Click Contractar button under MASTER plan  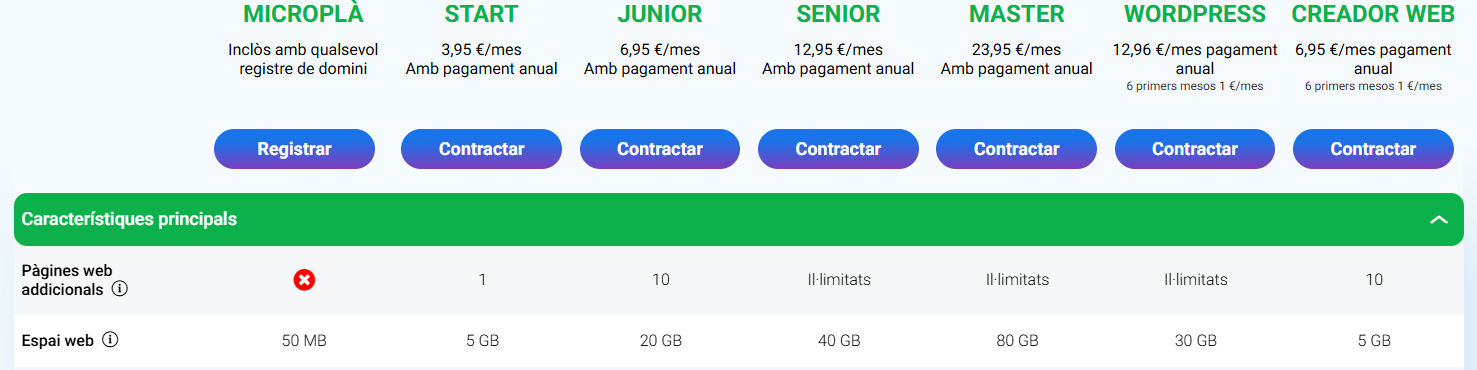pyautogui.click(x=1016, y=149)
